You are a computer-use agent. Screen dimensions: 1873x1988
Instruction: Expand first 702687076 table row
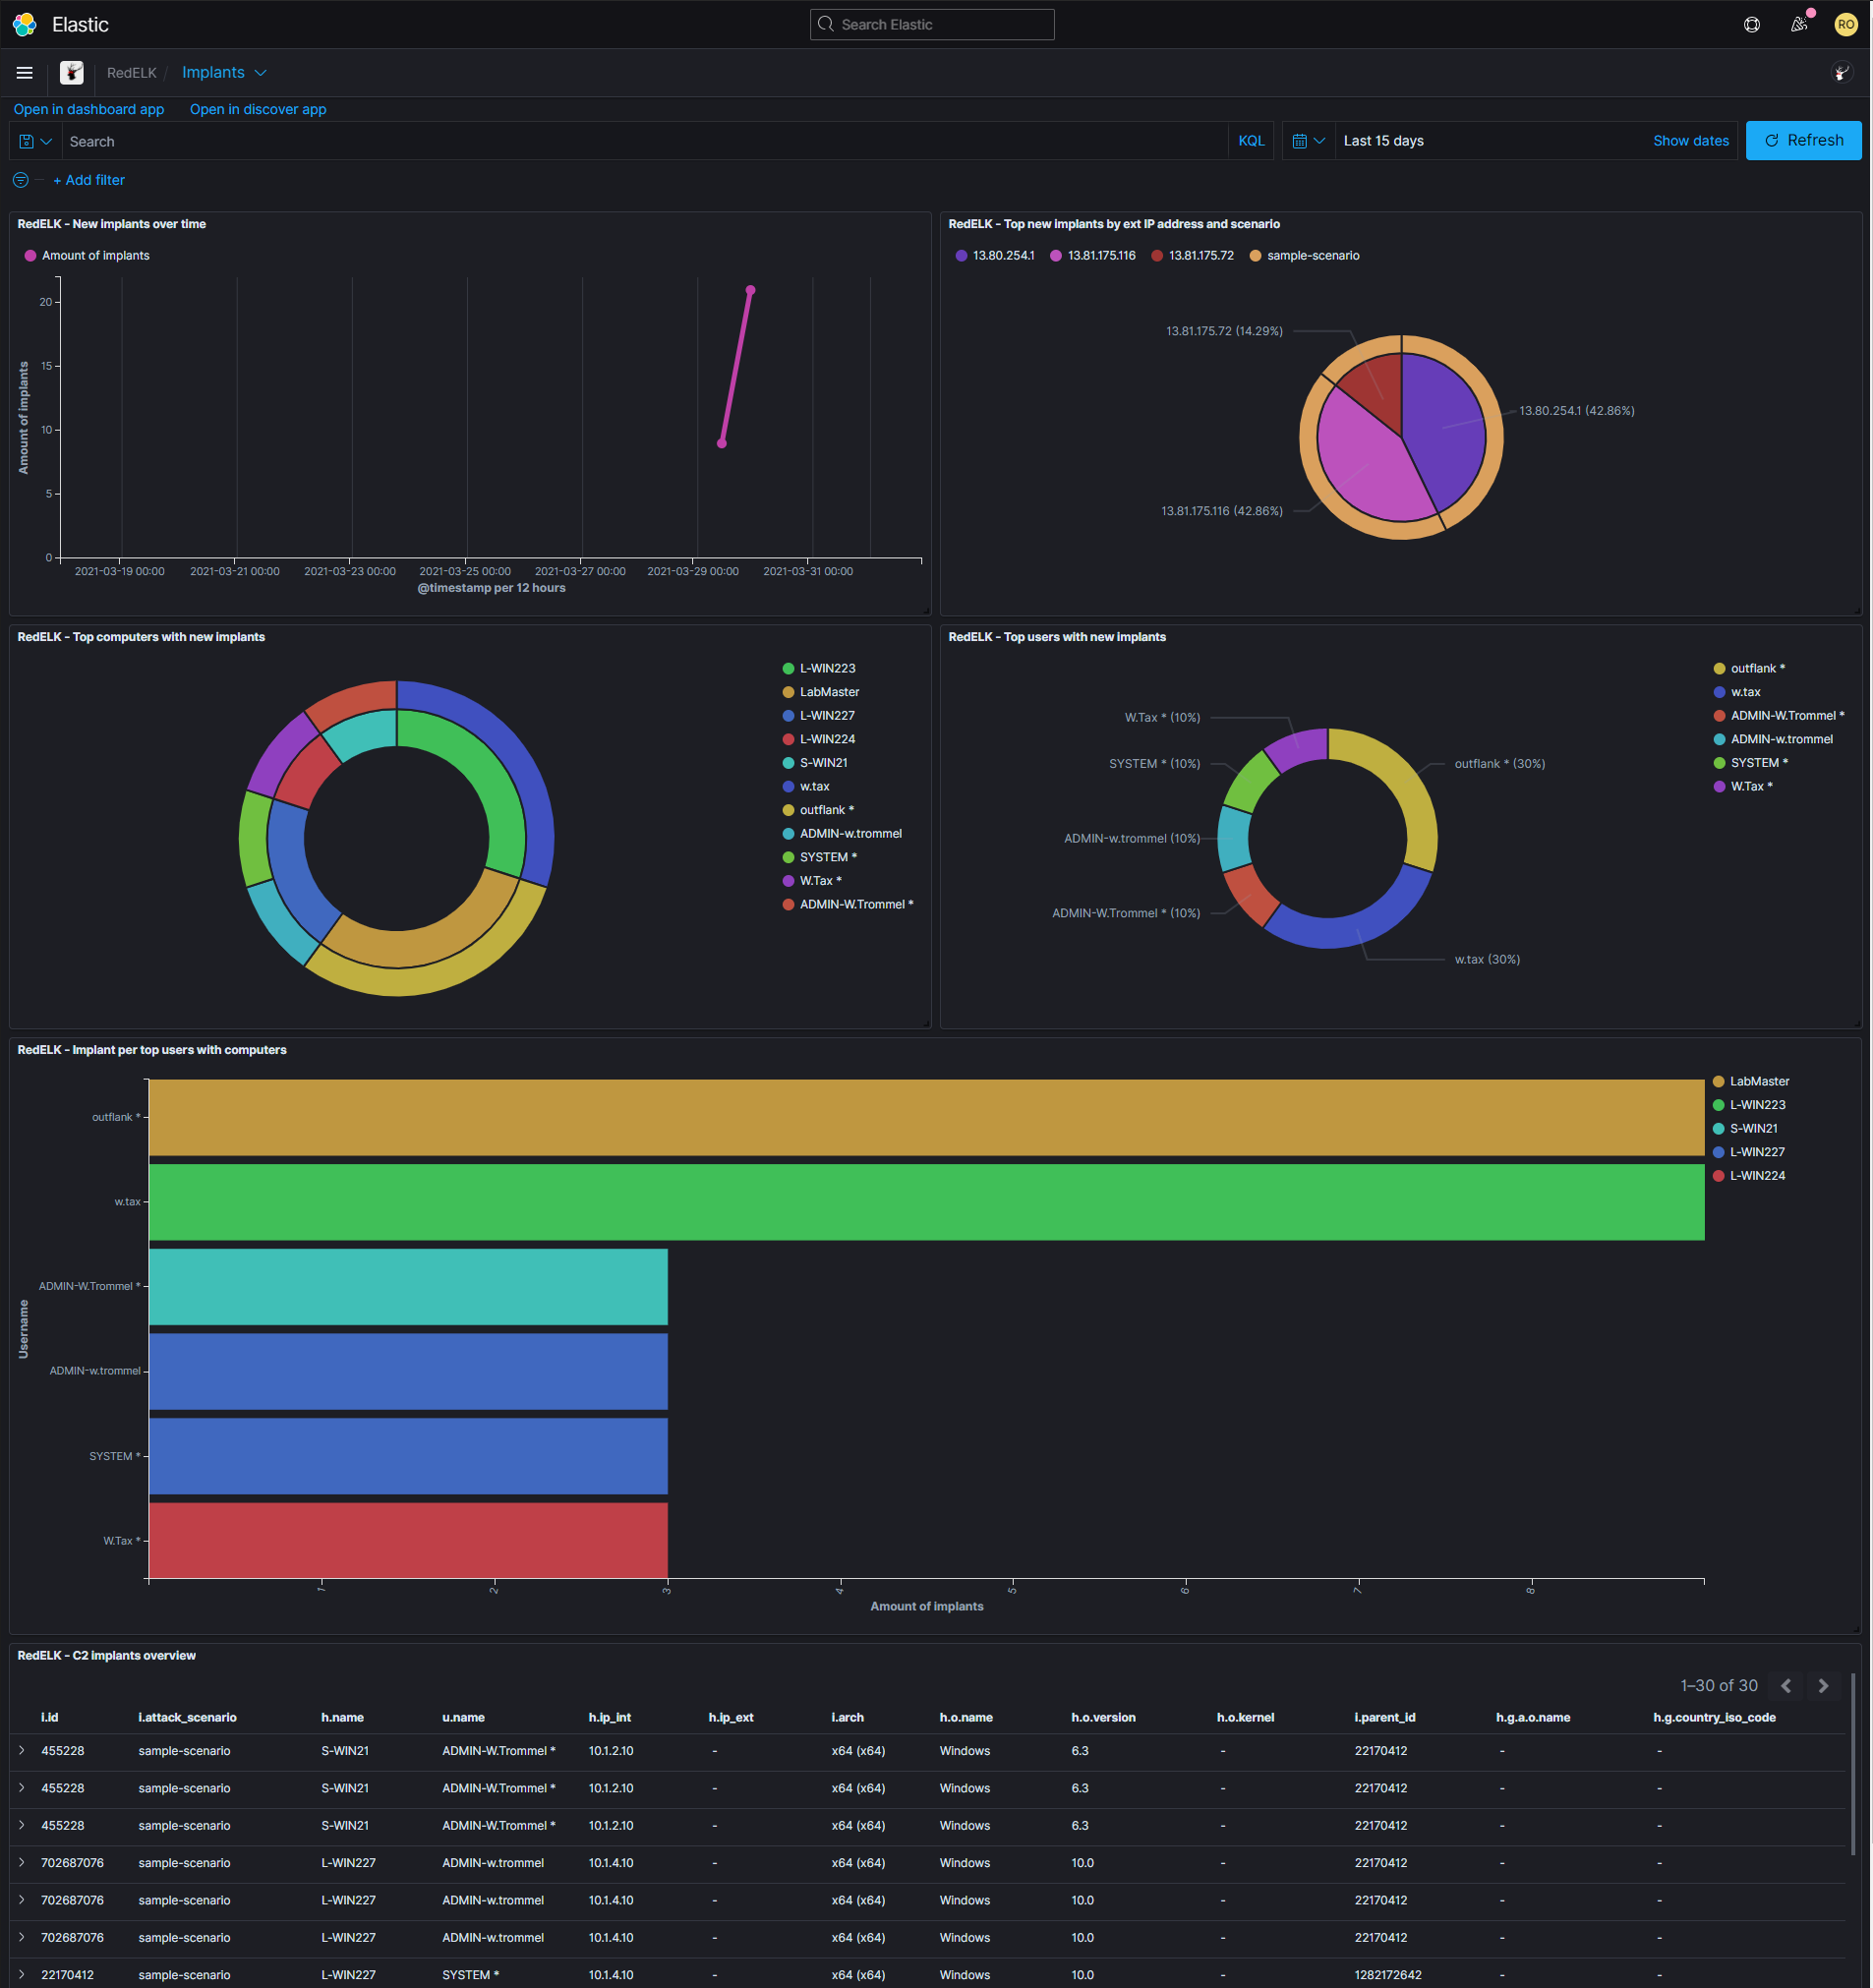click(22, 1863)
